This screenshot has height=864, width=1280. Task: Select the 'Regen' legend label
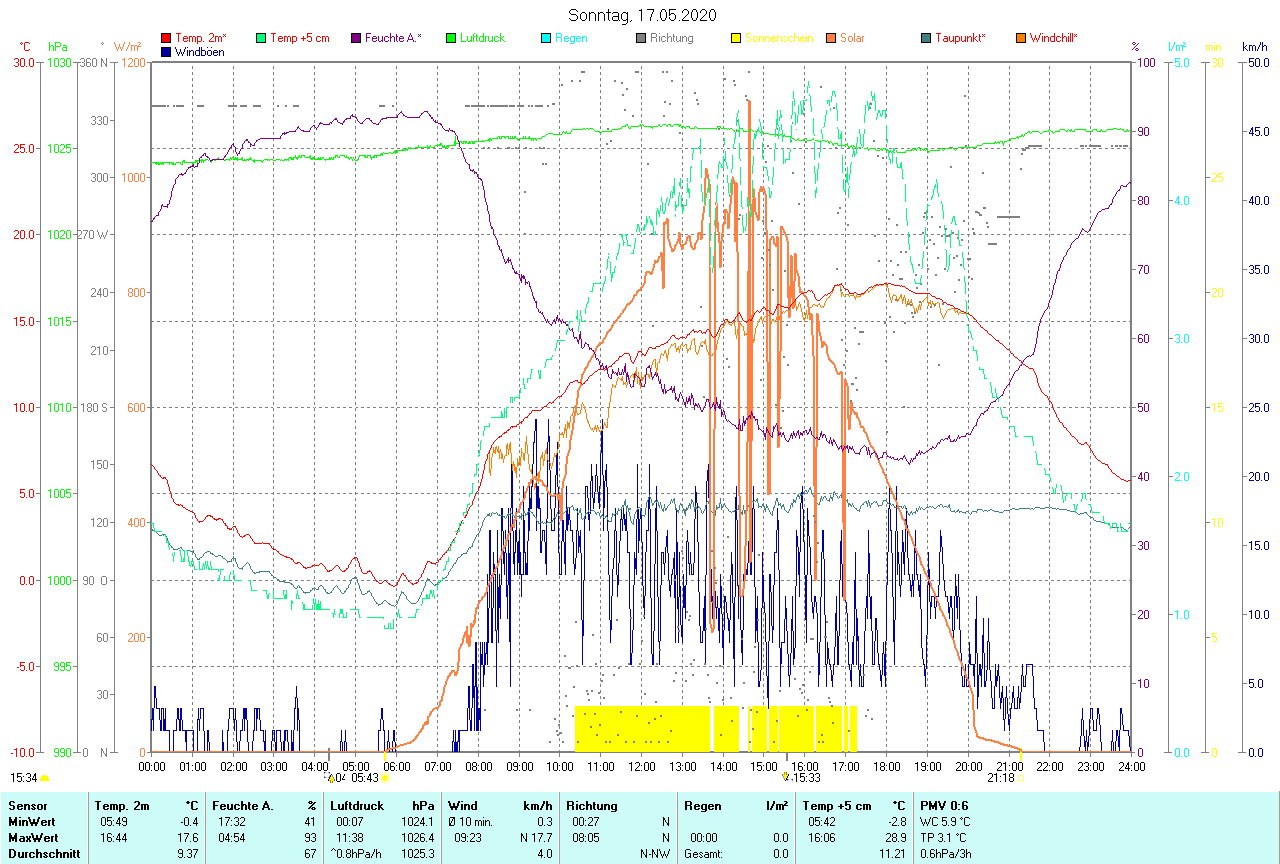click(x=571, y=38)
